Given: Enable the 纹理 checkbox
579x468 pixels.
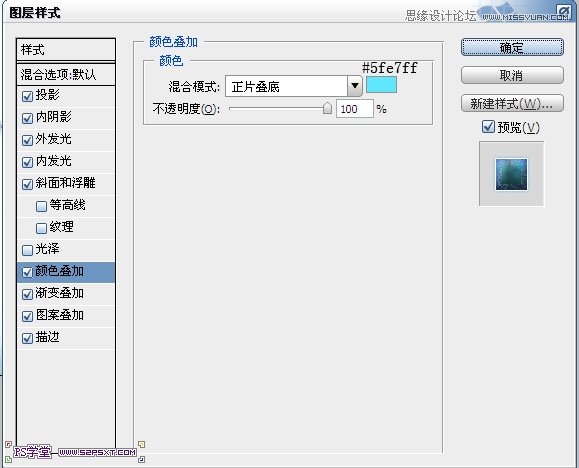Looking at the screenshot, I should point(41,228).
